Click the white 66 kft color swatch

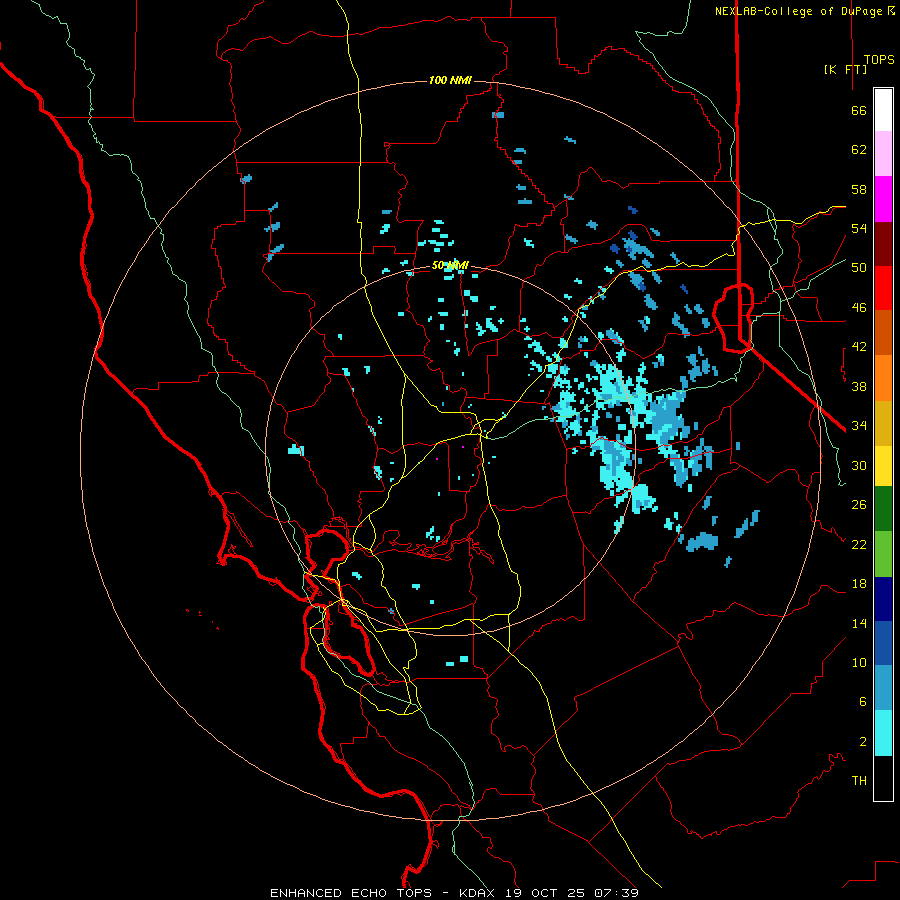pos(883,110)
